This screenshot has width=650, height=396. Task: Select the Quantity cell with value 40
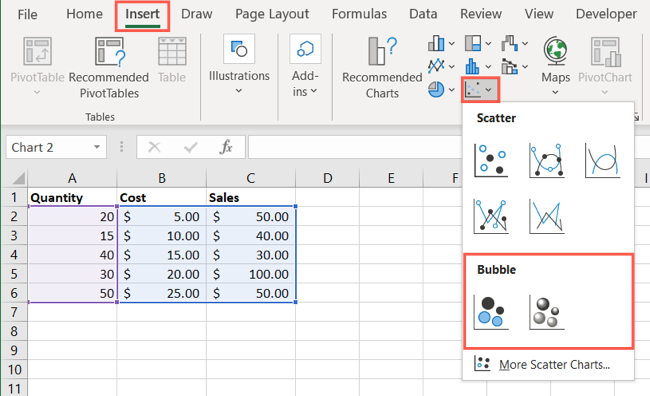click(72, 255)
